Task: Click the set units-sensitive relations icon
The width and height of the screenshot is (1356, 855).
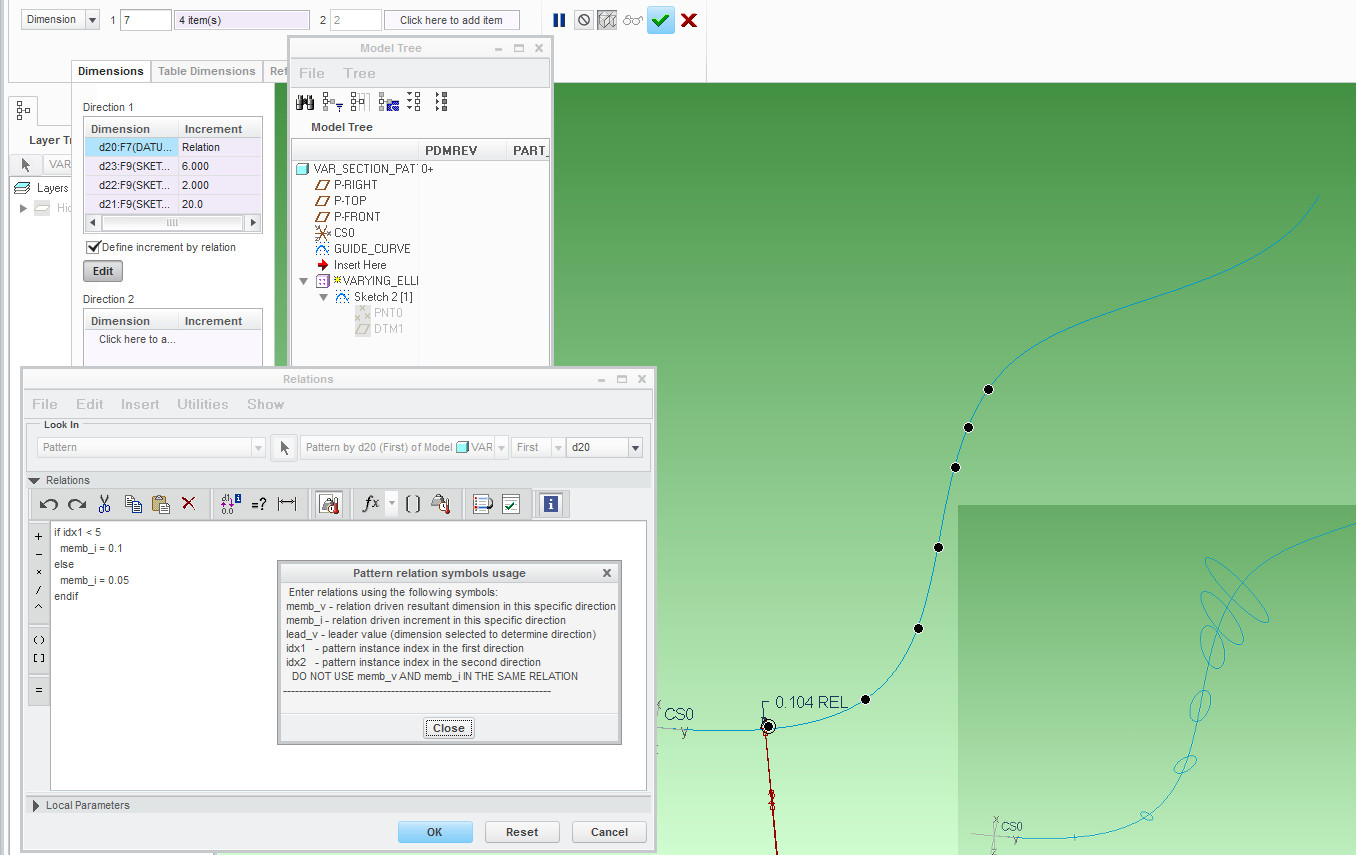Action: pos(328,504)
